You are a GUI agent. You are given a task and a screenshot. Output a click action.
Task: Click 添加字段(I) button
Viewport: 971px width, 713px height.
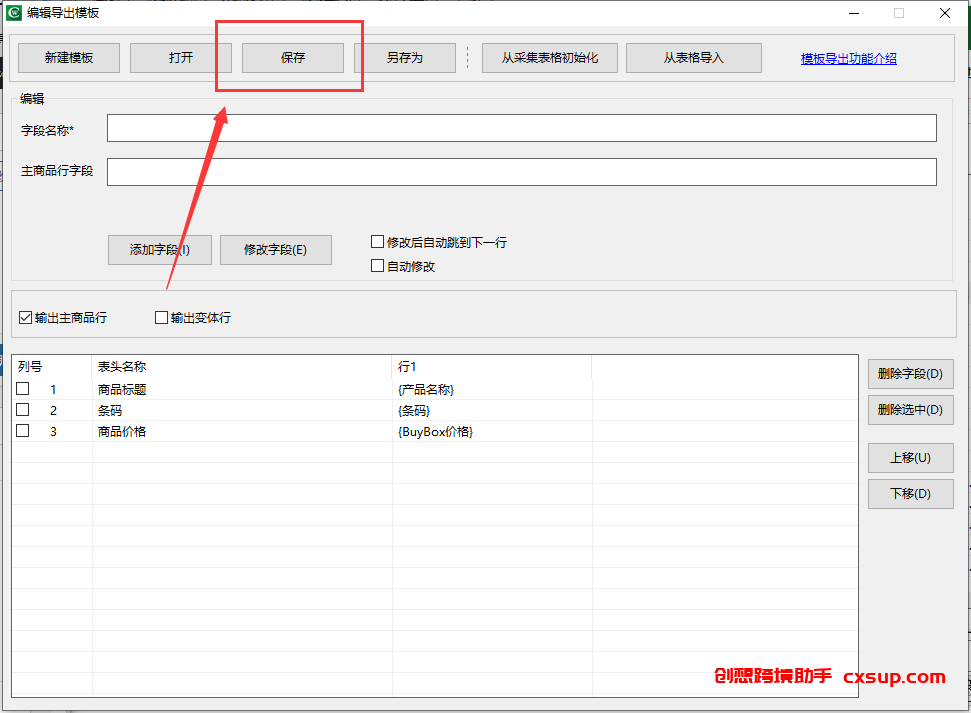(x=160, y=250)
